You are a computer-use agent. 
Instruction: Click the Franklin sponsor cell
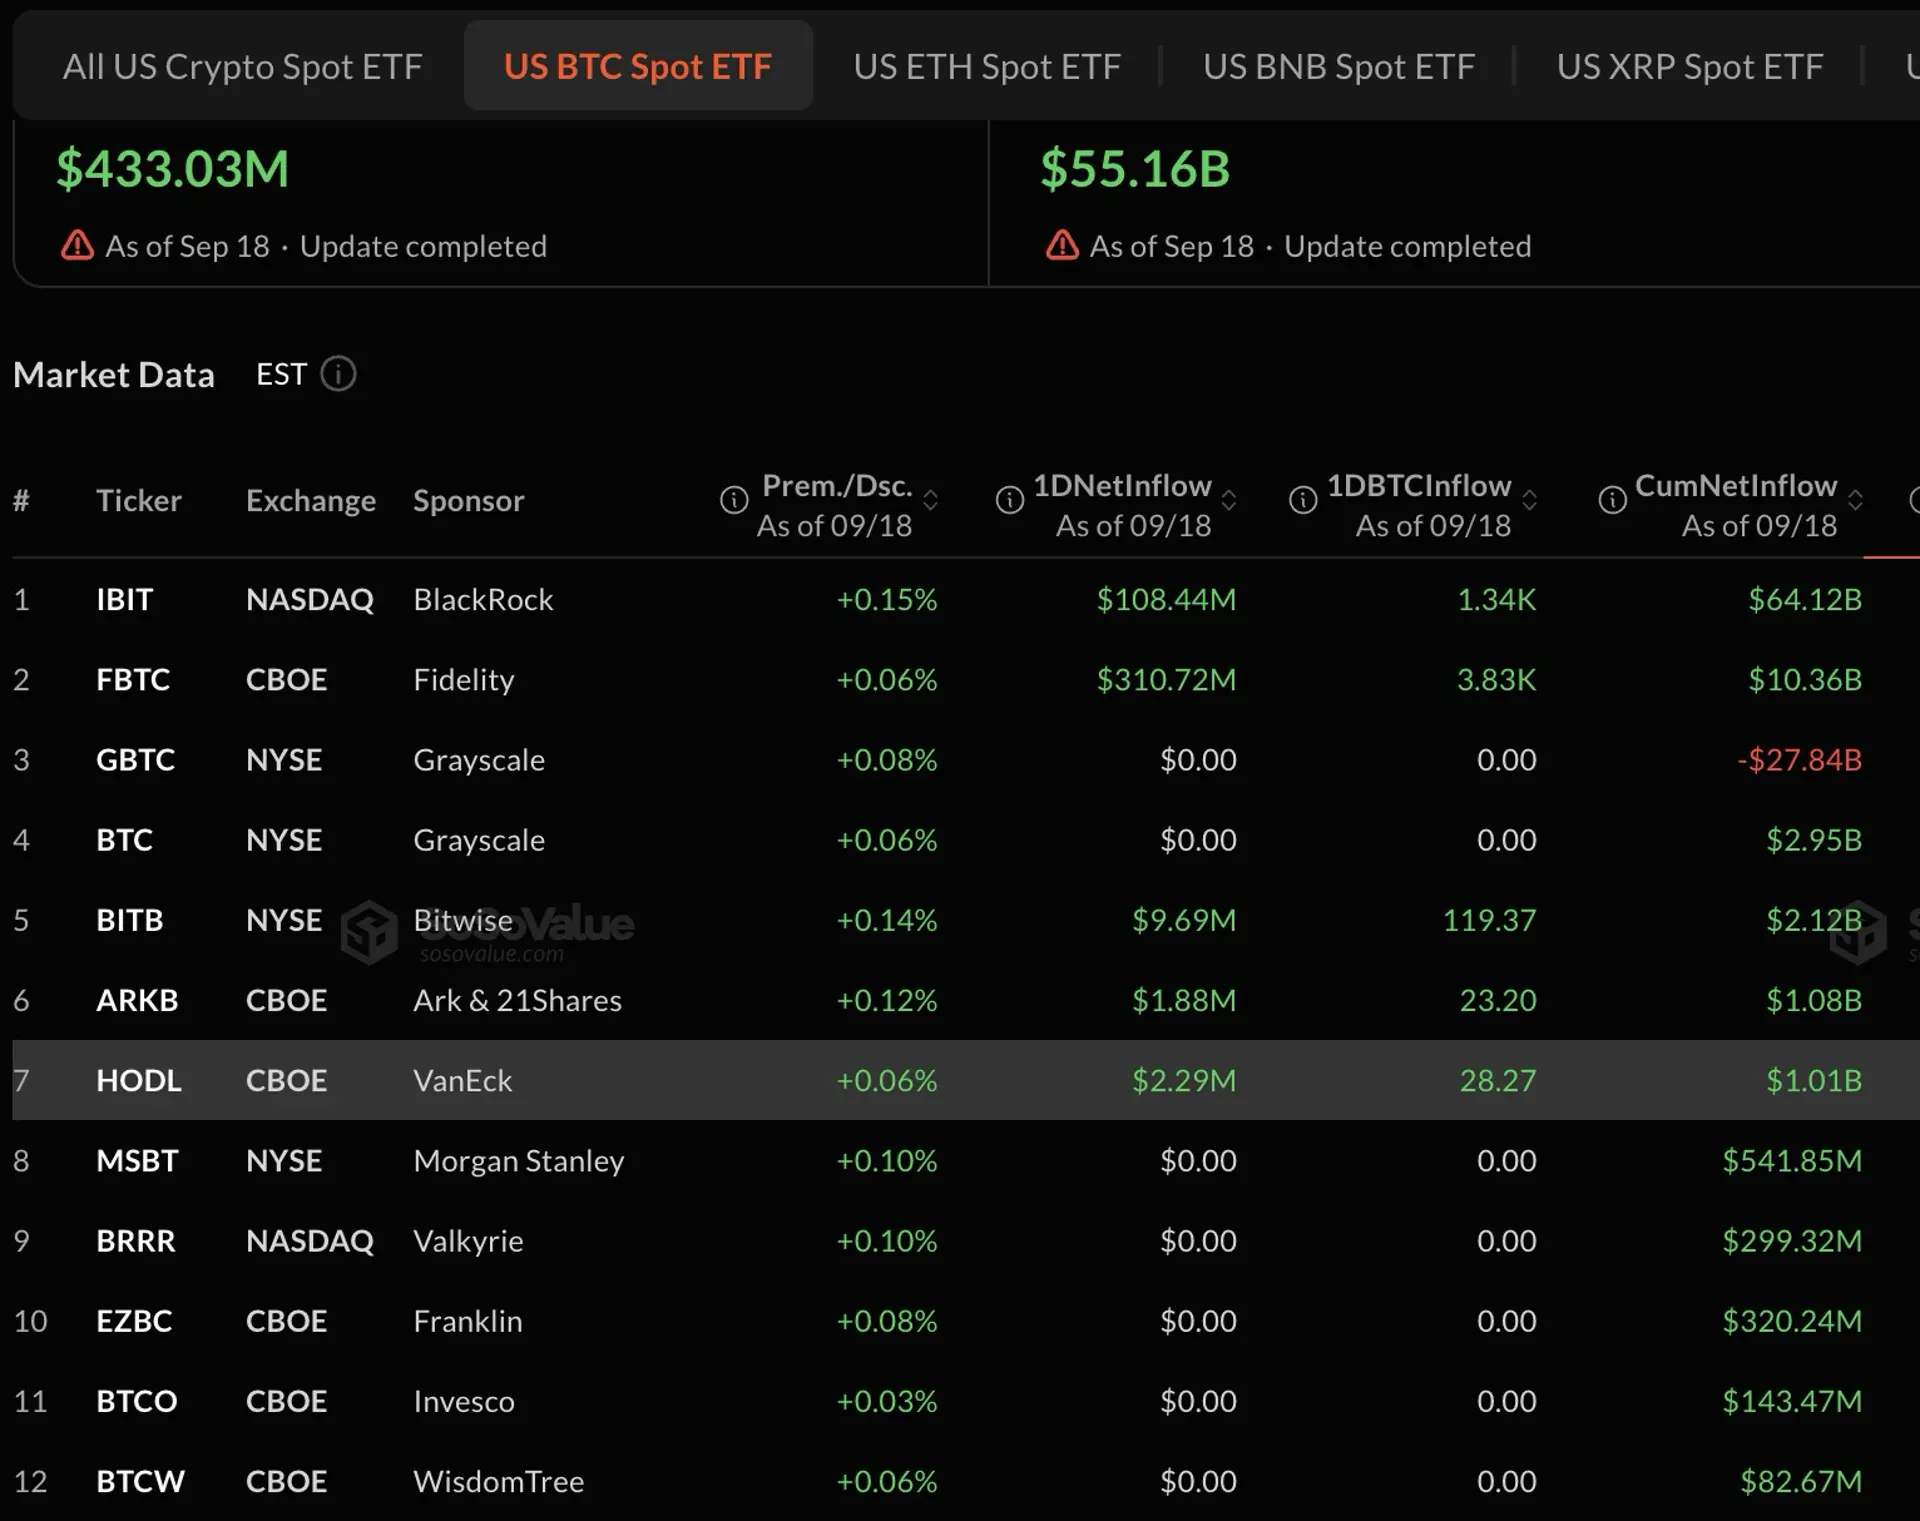[467, 1320]
